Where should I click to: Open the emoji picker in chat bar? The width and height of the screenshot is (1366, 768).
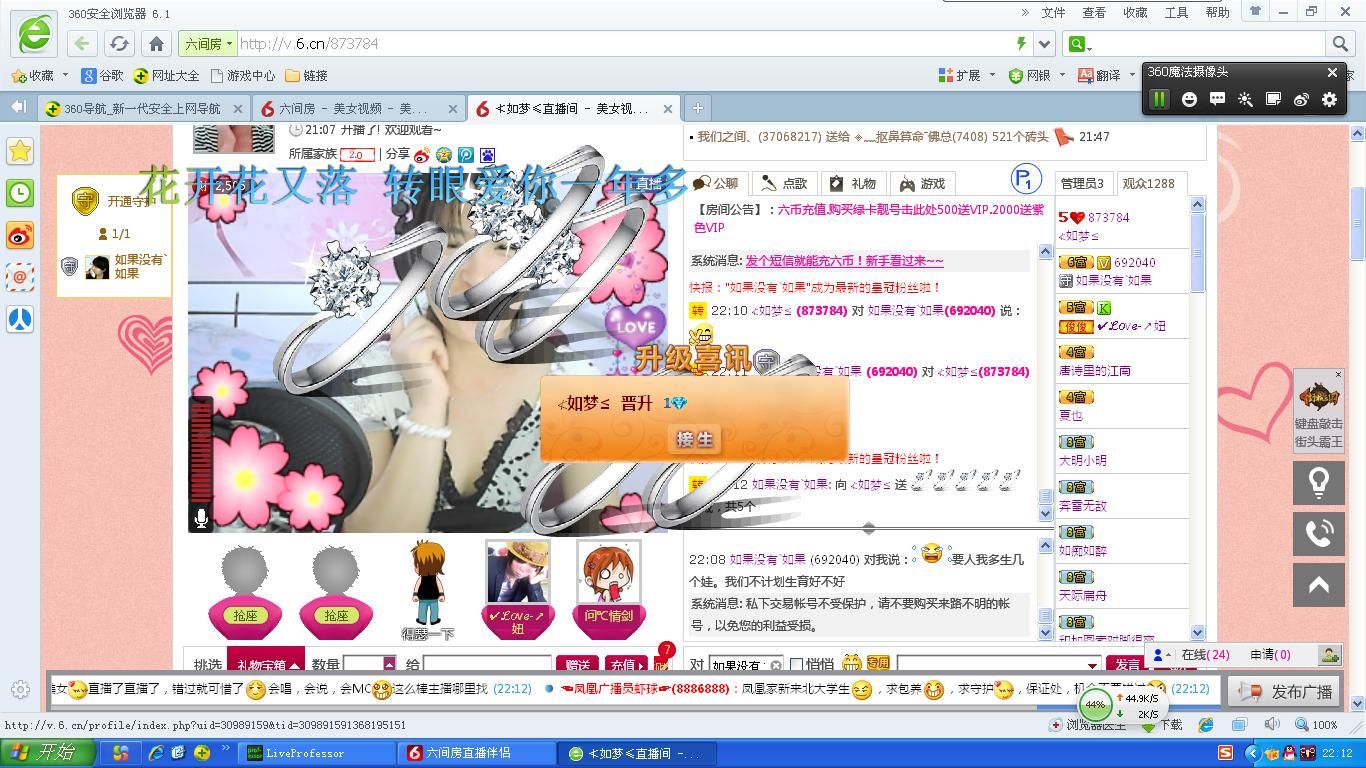click(x=851, y=664)
